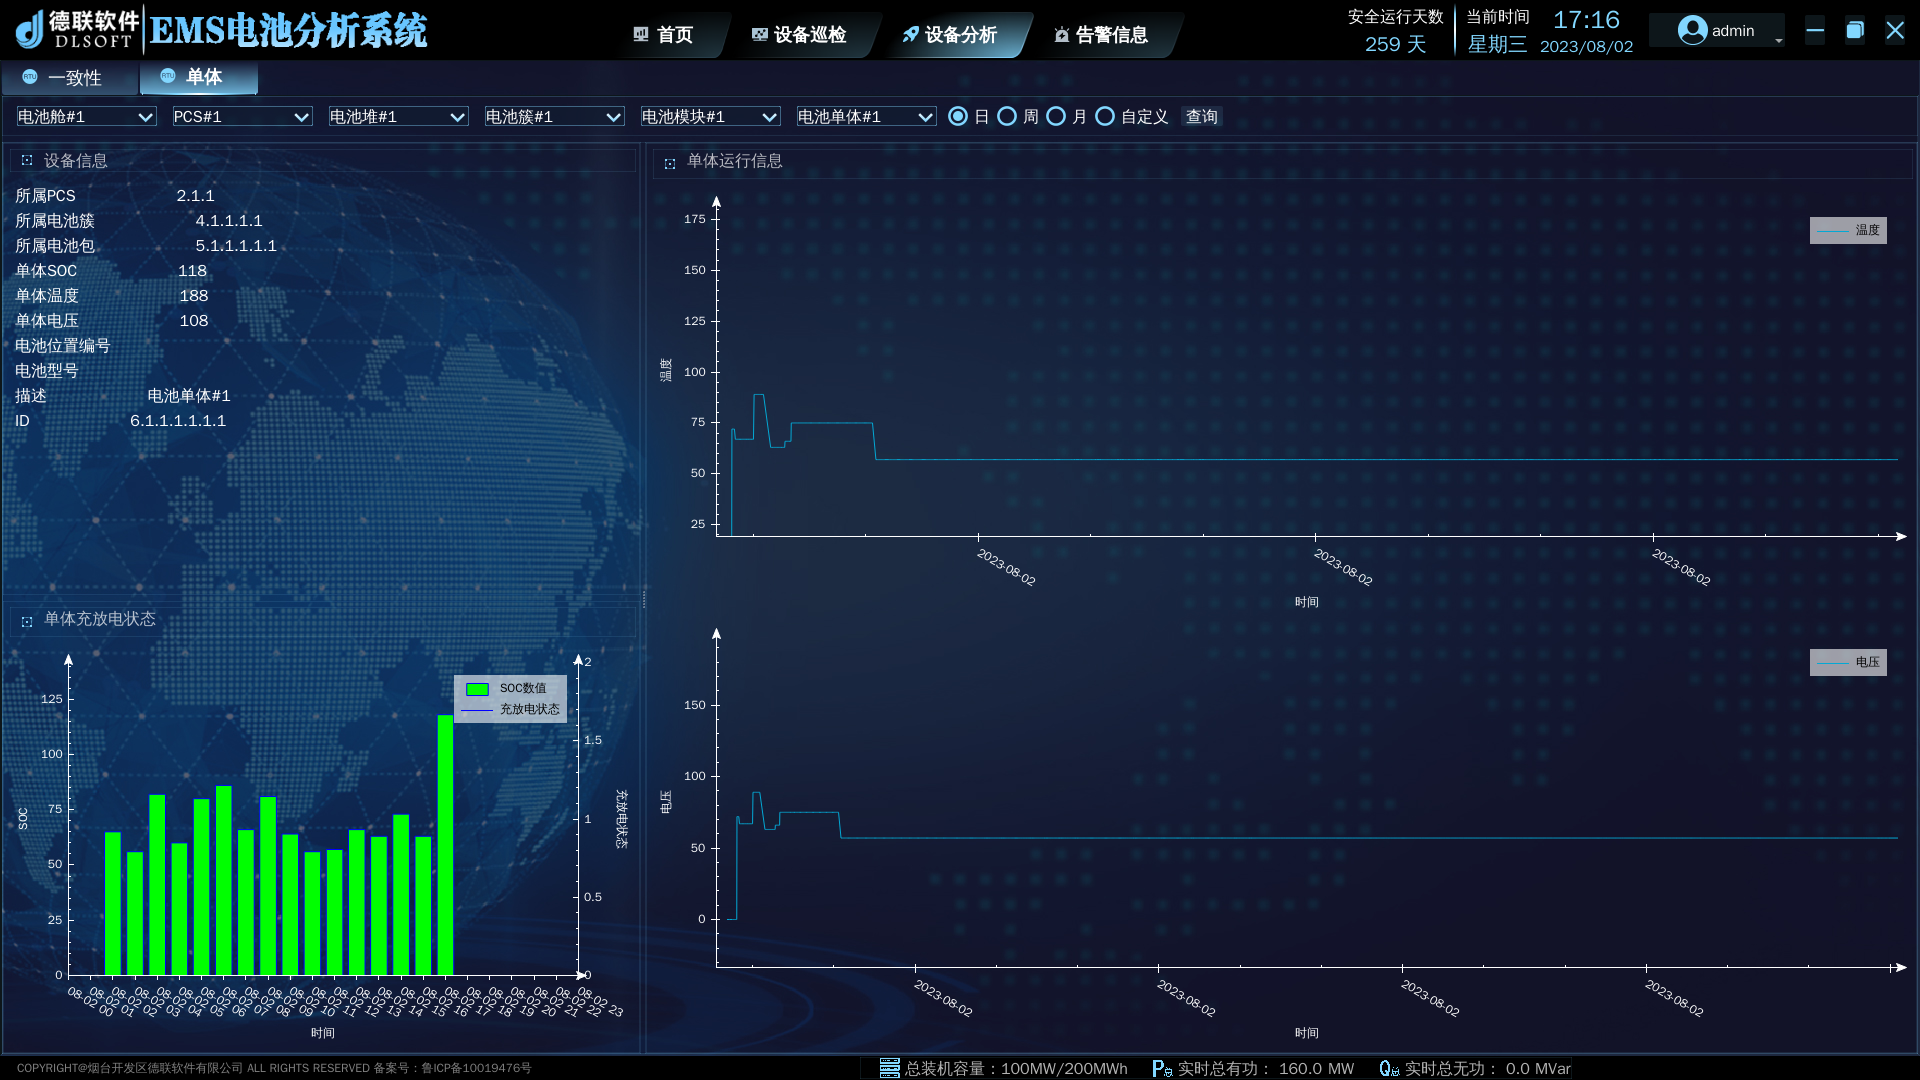
Task: Select the 周 (week) radio button
Action: (x=1007, y=117)
